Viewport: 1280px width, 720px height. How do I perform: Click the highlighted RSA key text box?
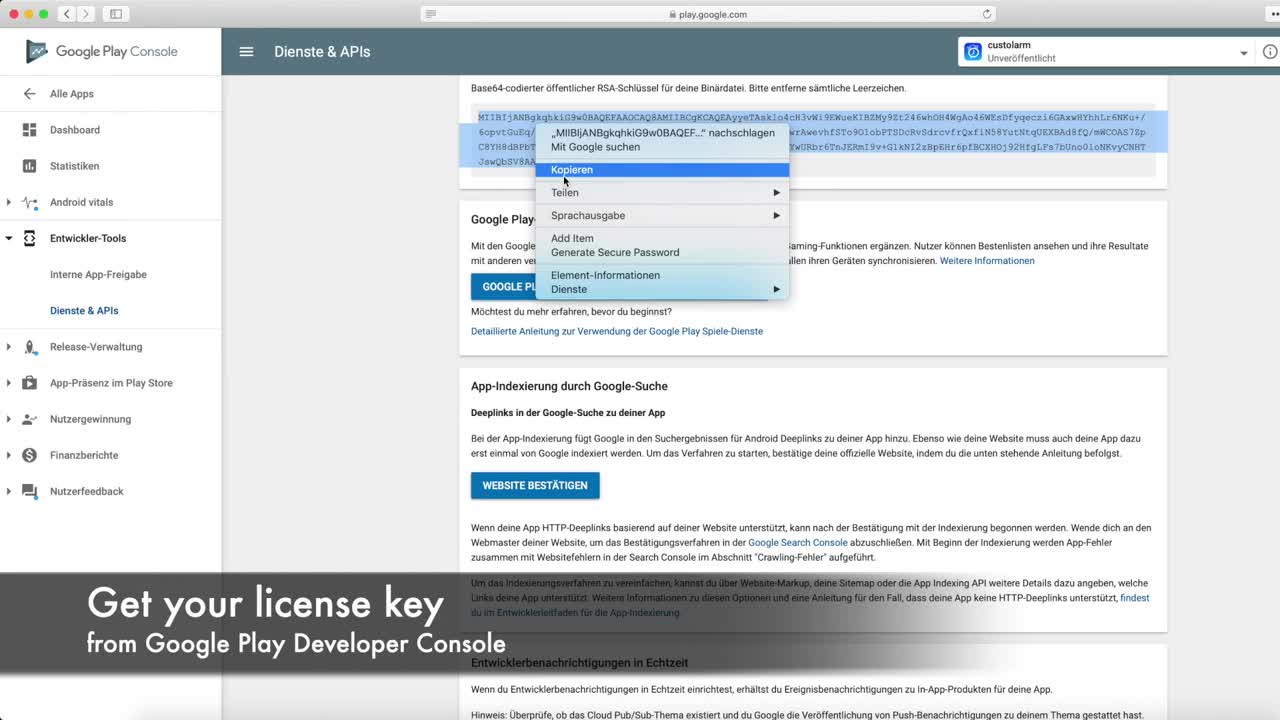coord(813,140)
